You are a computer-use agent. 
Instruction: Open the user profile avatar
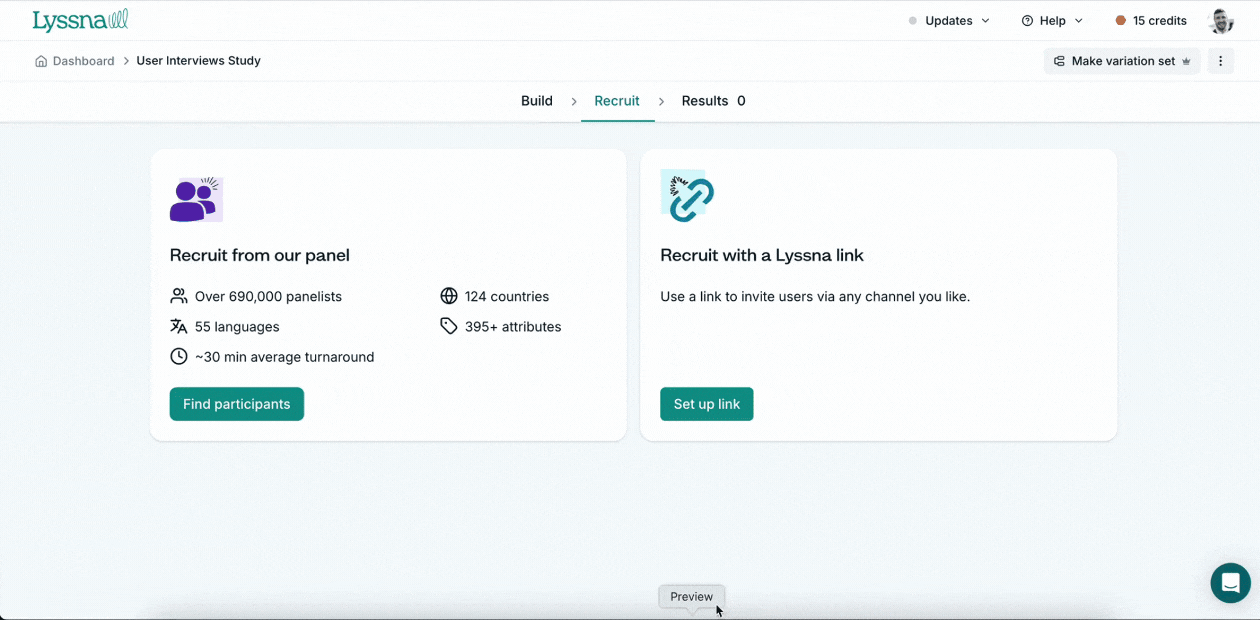click(x=1220, y=21)
